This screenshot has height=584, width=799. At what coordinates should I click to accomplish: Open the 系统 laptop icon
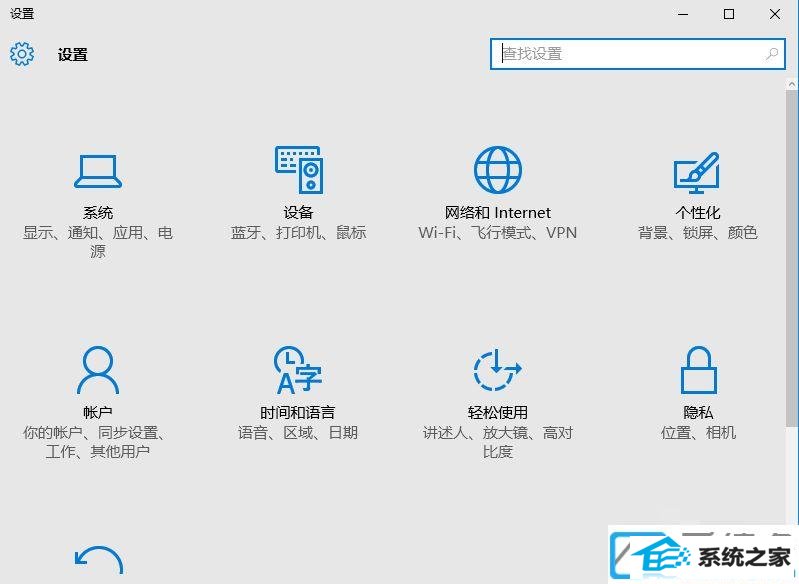point(98,171)
